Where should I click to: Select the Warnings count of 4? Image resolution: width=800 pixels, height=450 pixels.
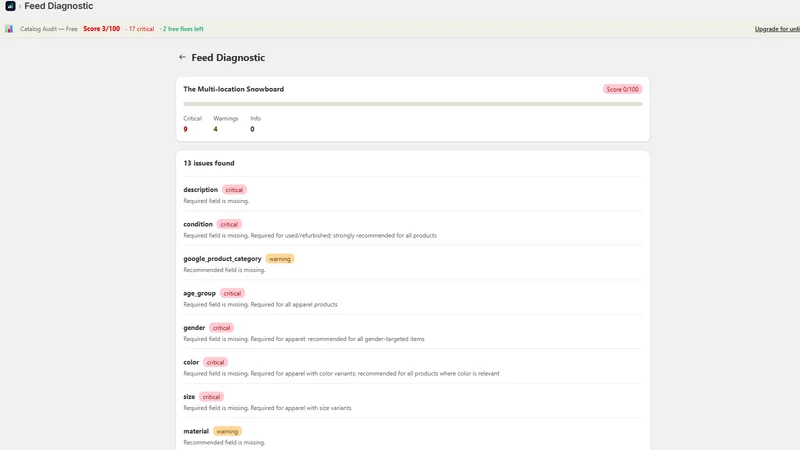[215, 129]
